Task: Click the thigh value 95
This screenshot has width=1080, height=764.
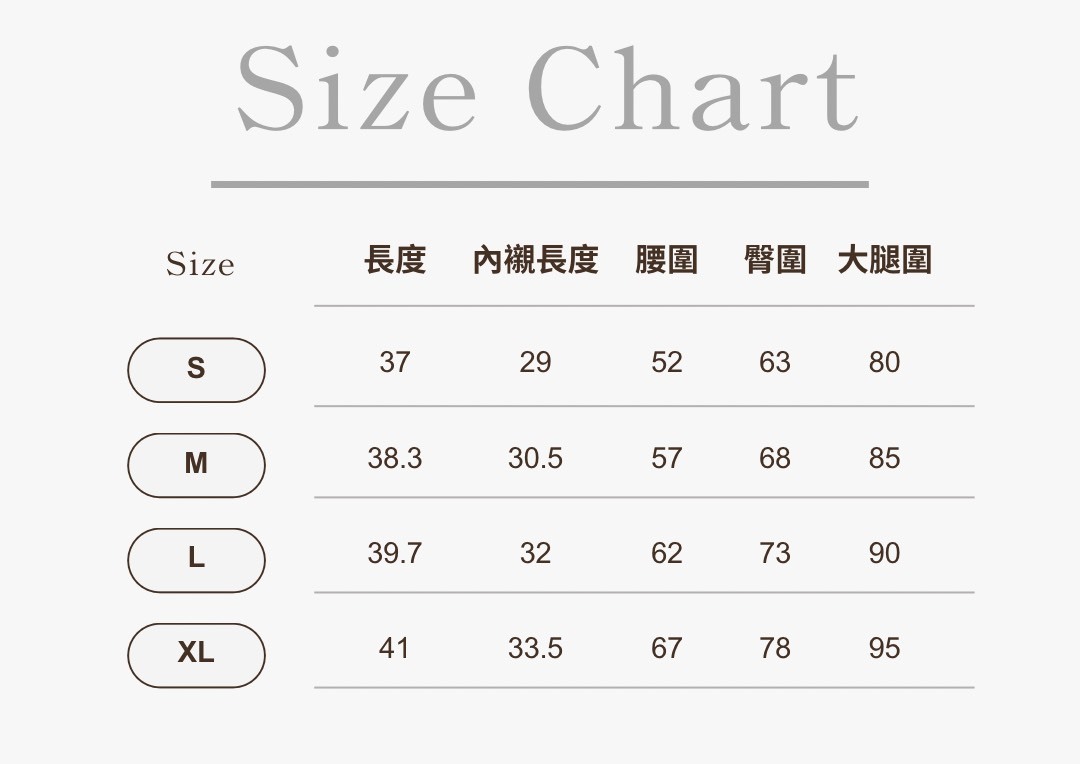Action: (x=884, y=648)
